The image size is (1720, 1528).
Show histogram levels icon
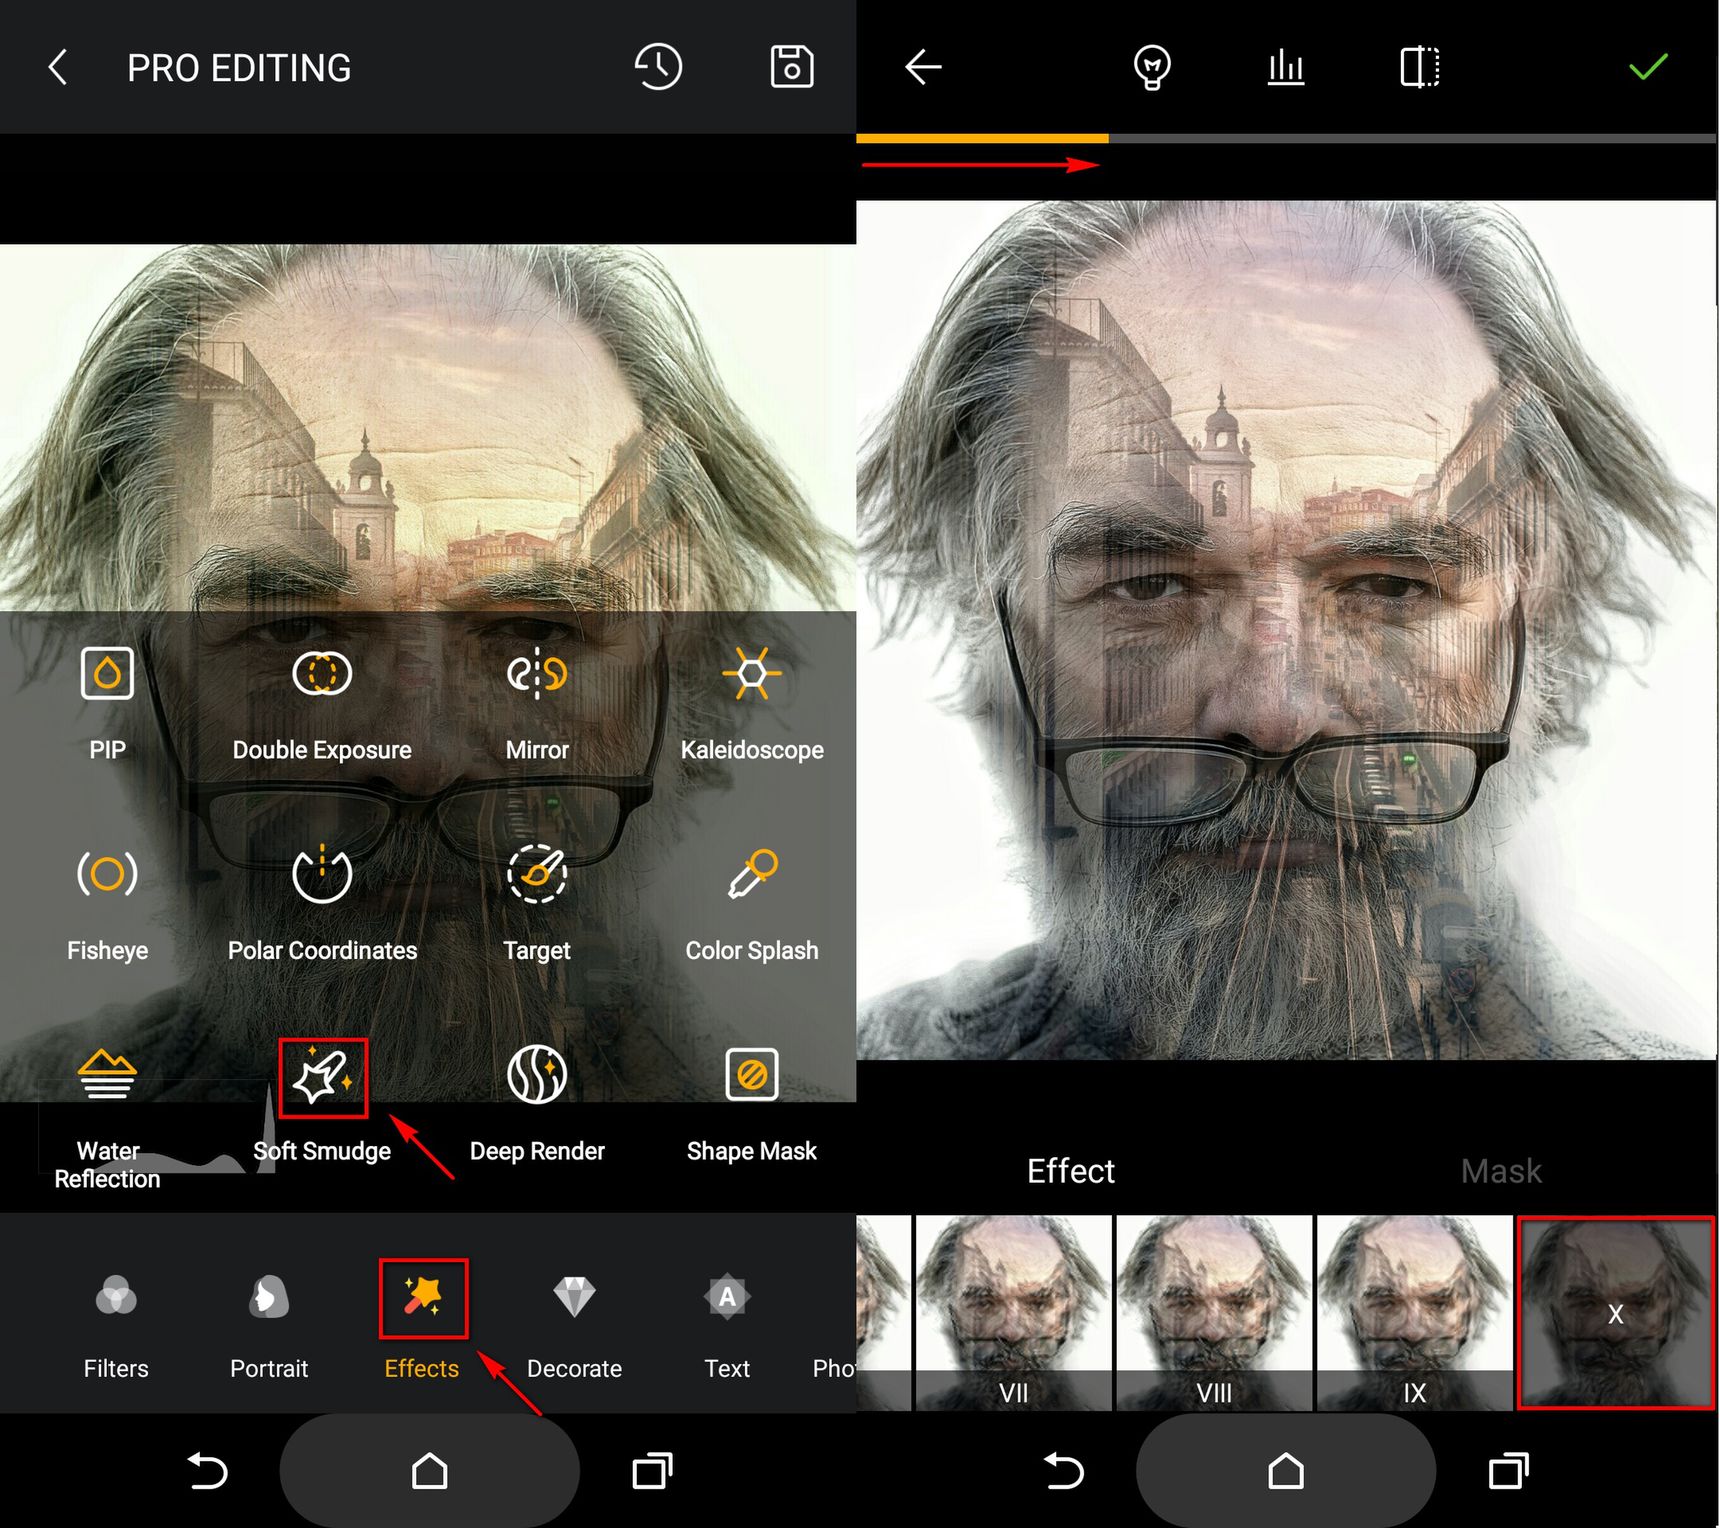[1286, 67]
